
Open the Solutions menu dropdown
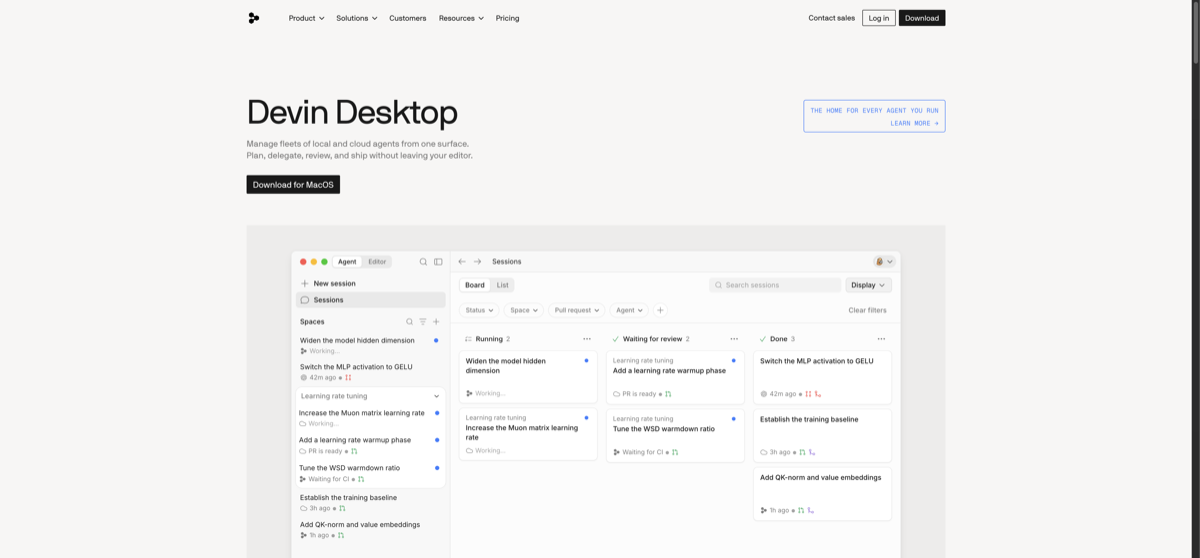click(357, 18)
